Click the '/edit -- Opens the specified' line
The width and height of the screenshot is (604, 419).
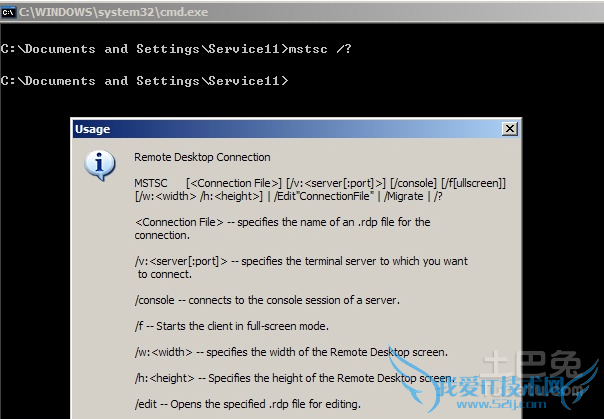pyautogui.click(x=248, y=404)
